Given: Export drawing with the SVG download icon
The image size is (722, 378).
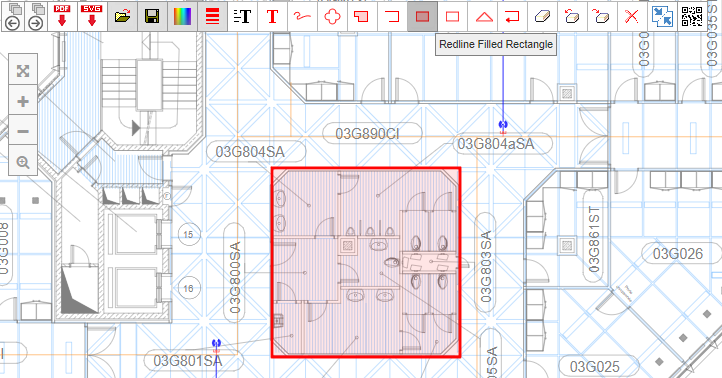Looking at the screenshot, I should (92, 16).
